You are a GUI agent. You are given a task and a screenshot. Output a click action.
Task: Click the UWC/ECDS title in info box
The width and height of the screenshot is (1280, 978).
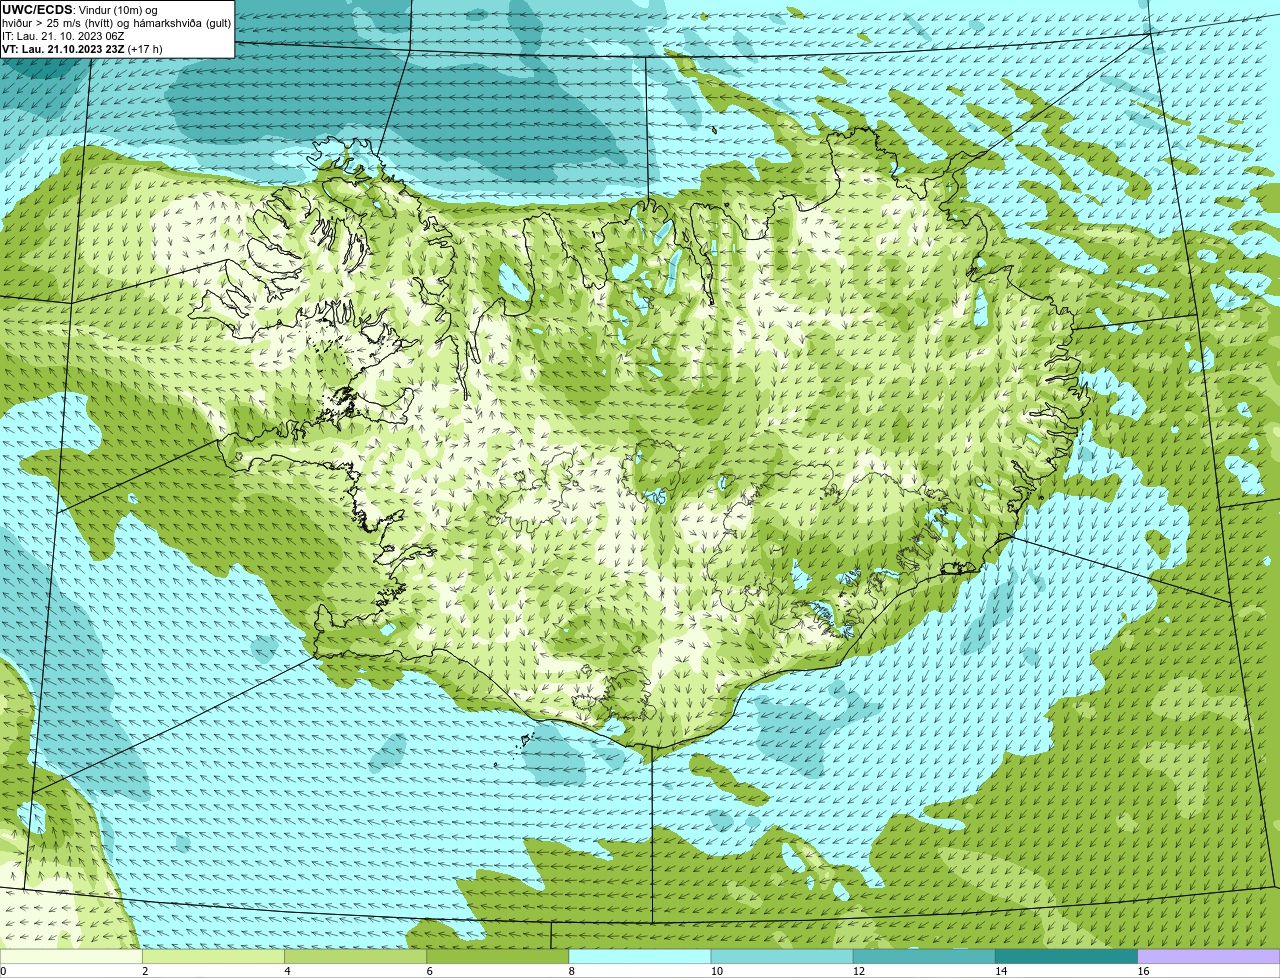(x=37, y=9)
